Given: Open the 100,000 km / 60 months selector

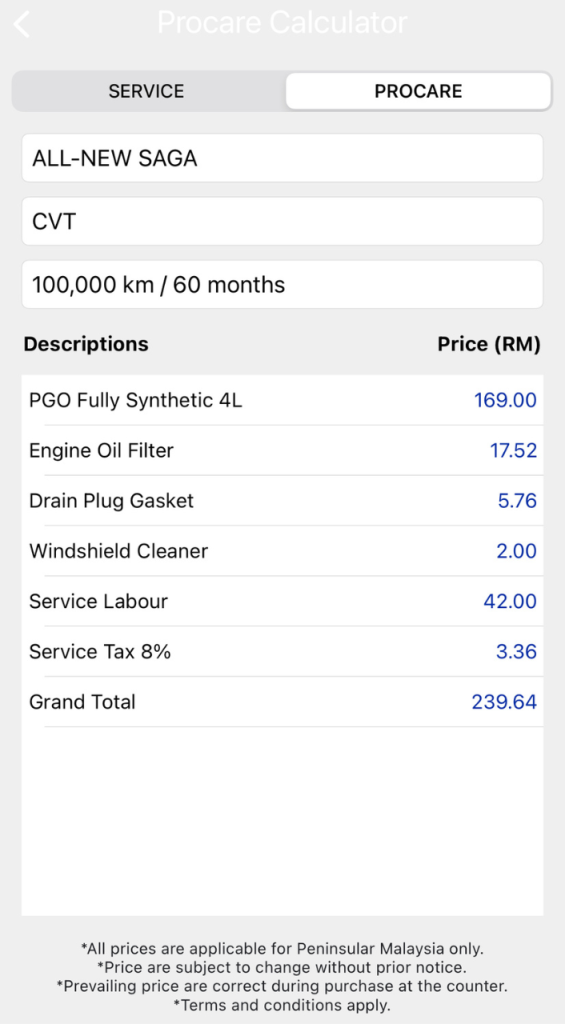Looking at the screenshot, I should (x=282, y=285).
